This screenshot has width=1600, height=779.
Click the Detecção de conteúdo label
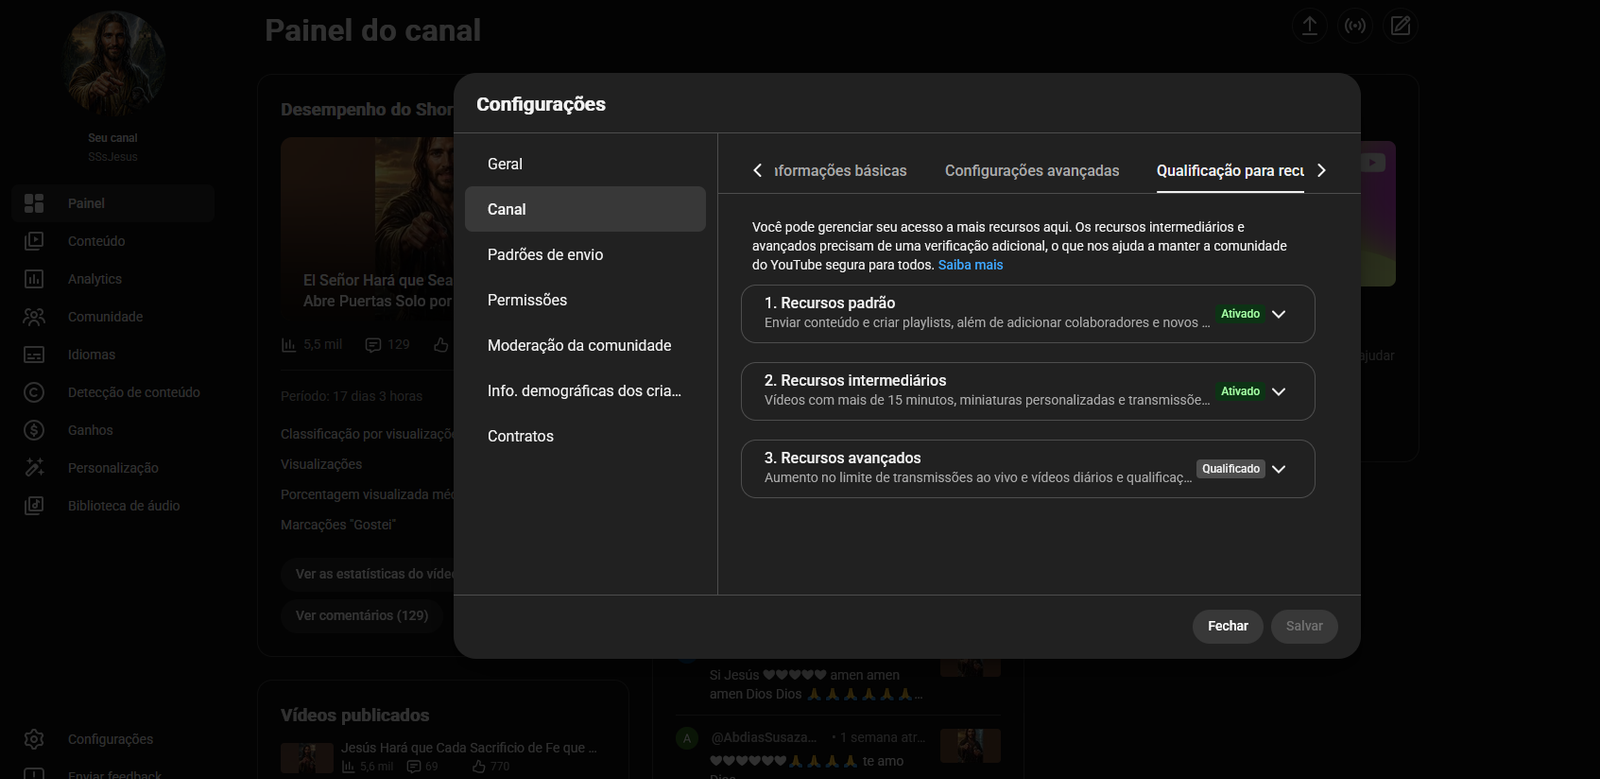(x=134, y=392)
